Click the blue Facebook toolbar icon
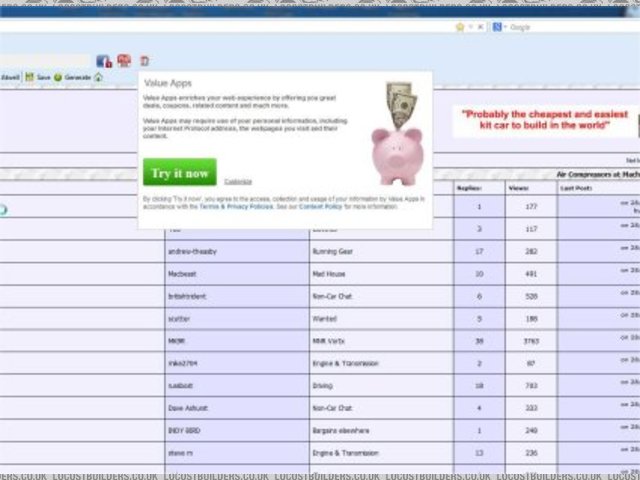The image size is (640, 480). click(x=103, y=61)
